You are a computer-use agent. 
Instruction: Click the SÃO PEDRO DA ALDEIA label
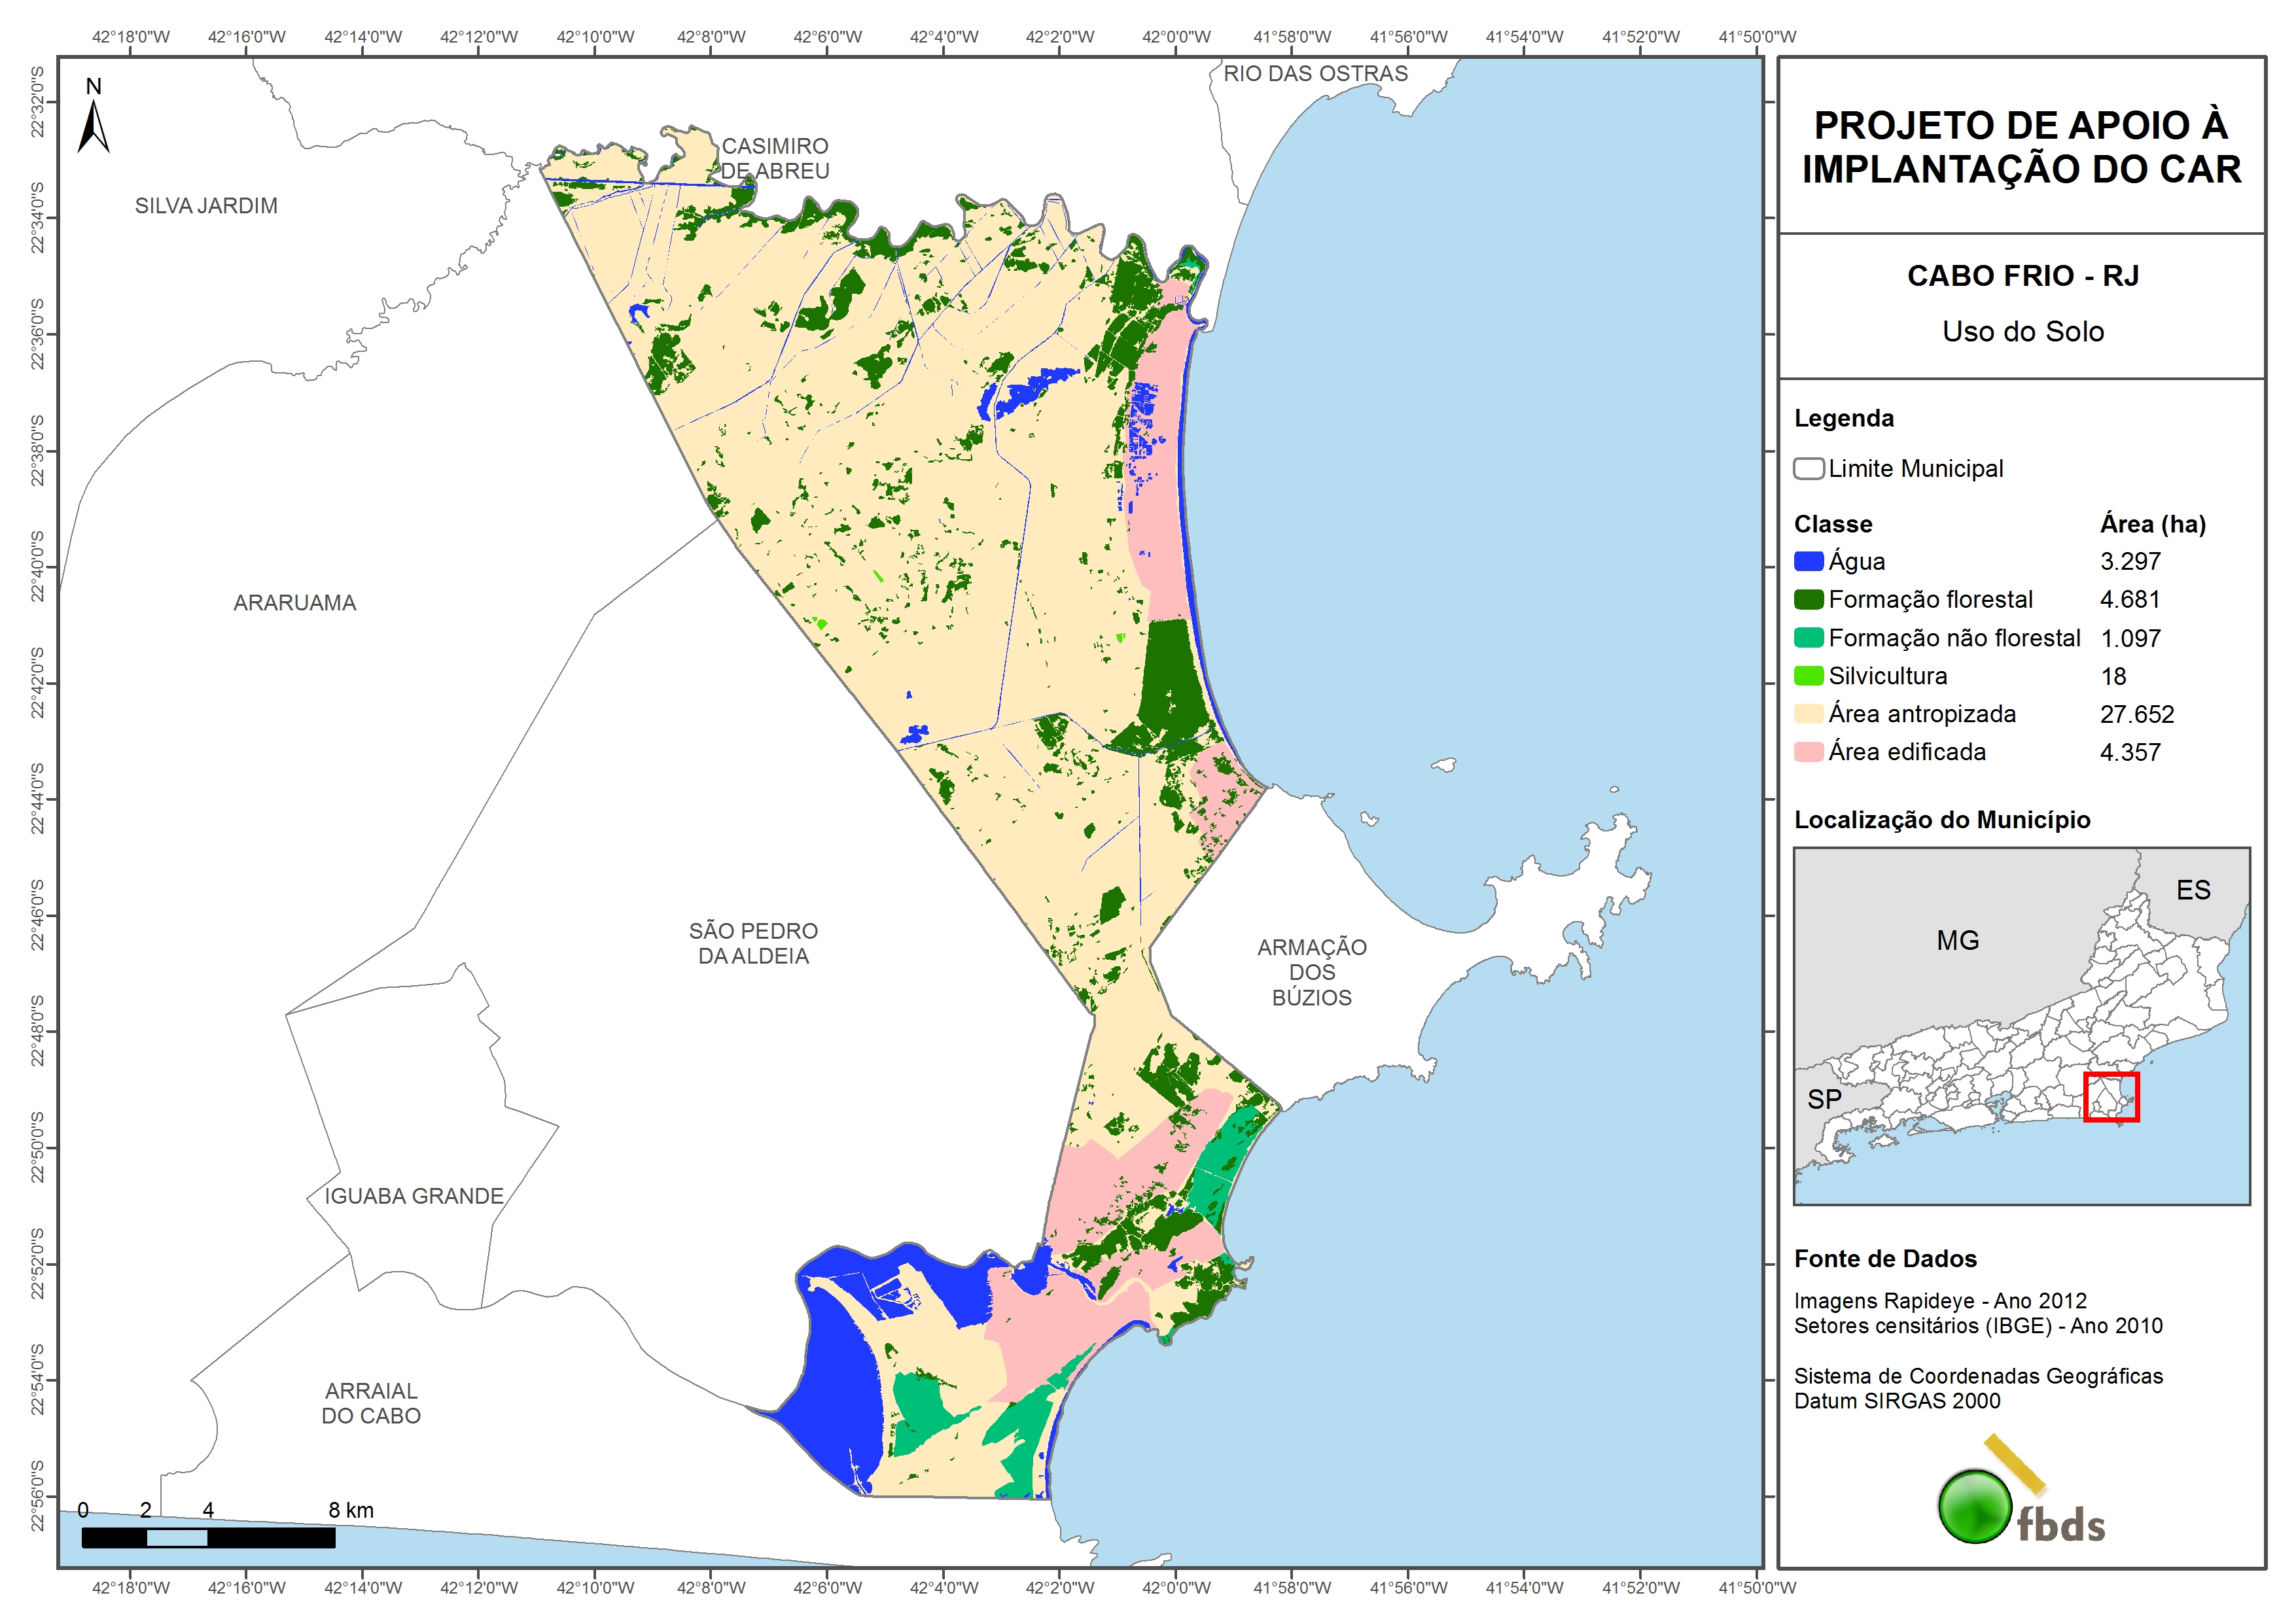point(753,943)
